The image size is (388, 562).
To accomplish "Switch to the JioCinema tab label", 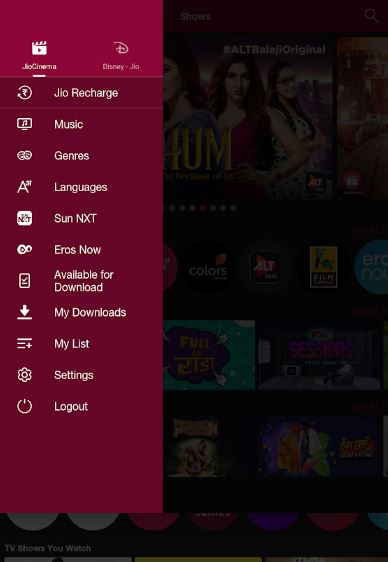I will point(39,67).
